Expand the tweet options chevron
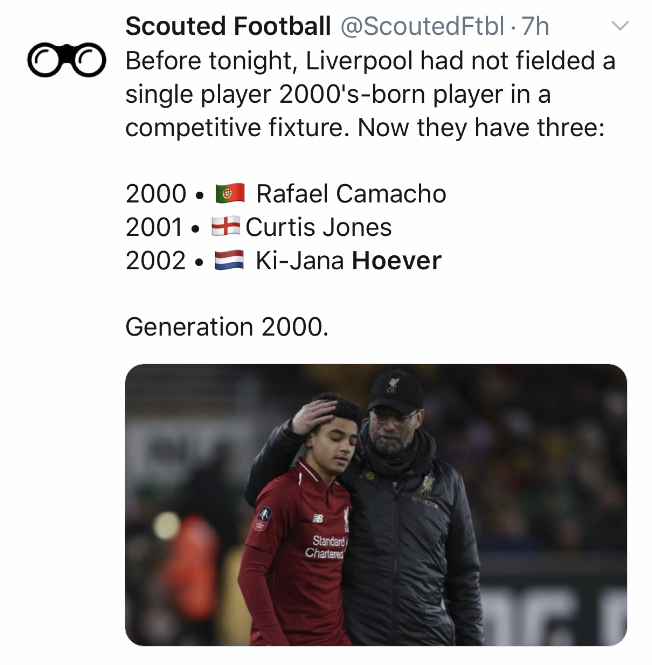The image size is (652, 665). [620, 26]
